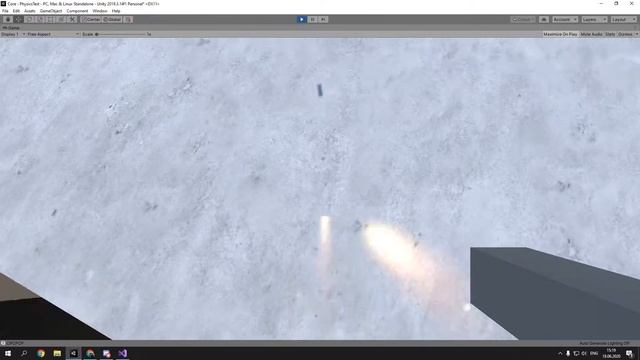Open File Explorer from taskbar
Viewport: 640px width, 360px height.
click(57, 353)
